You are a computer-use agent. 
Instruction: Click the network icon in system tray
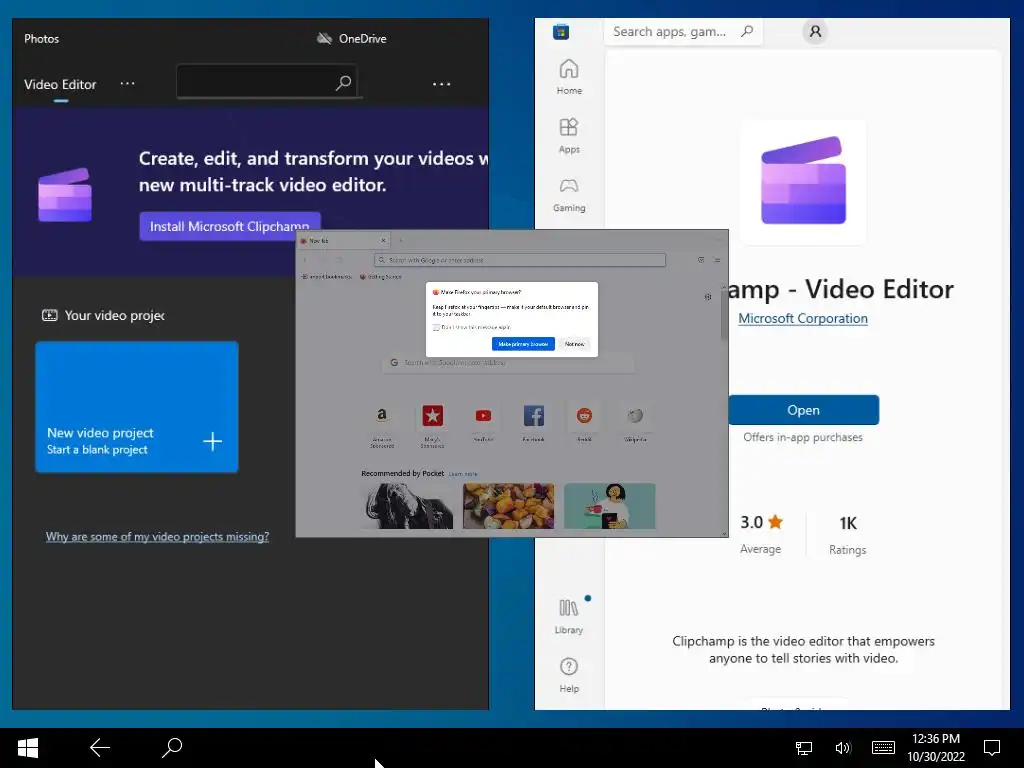tap(804, 748)
